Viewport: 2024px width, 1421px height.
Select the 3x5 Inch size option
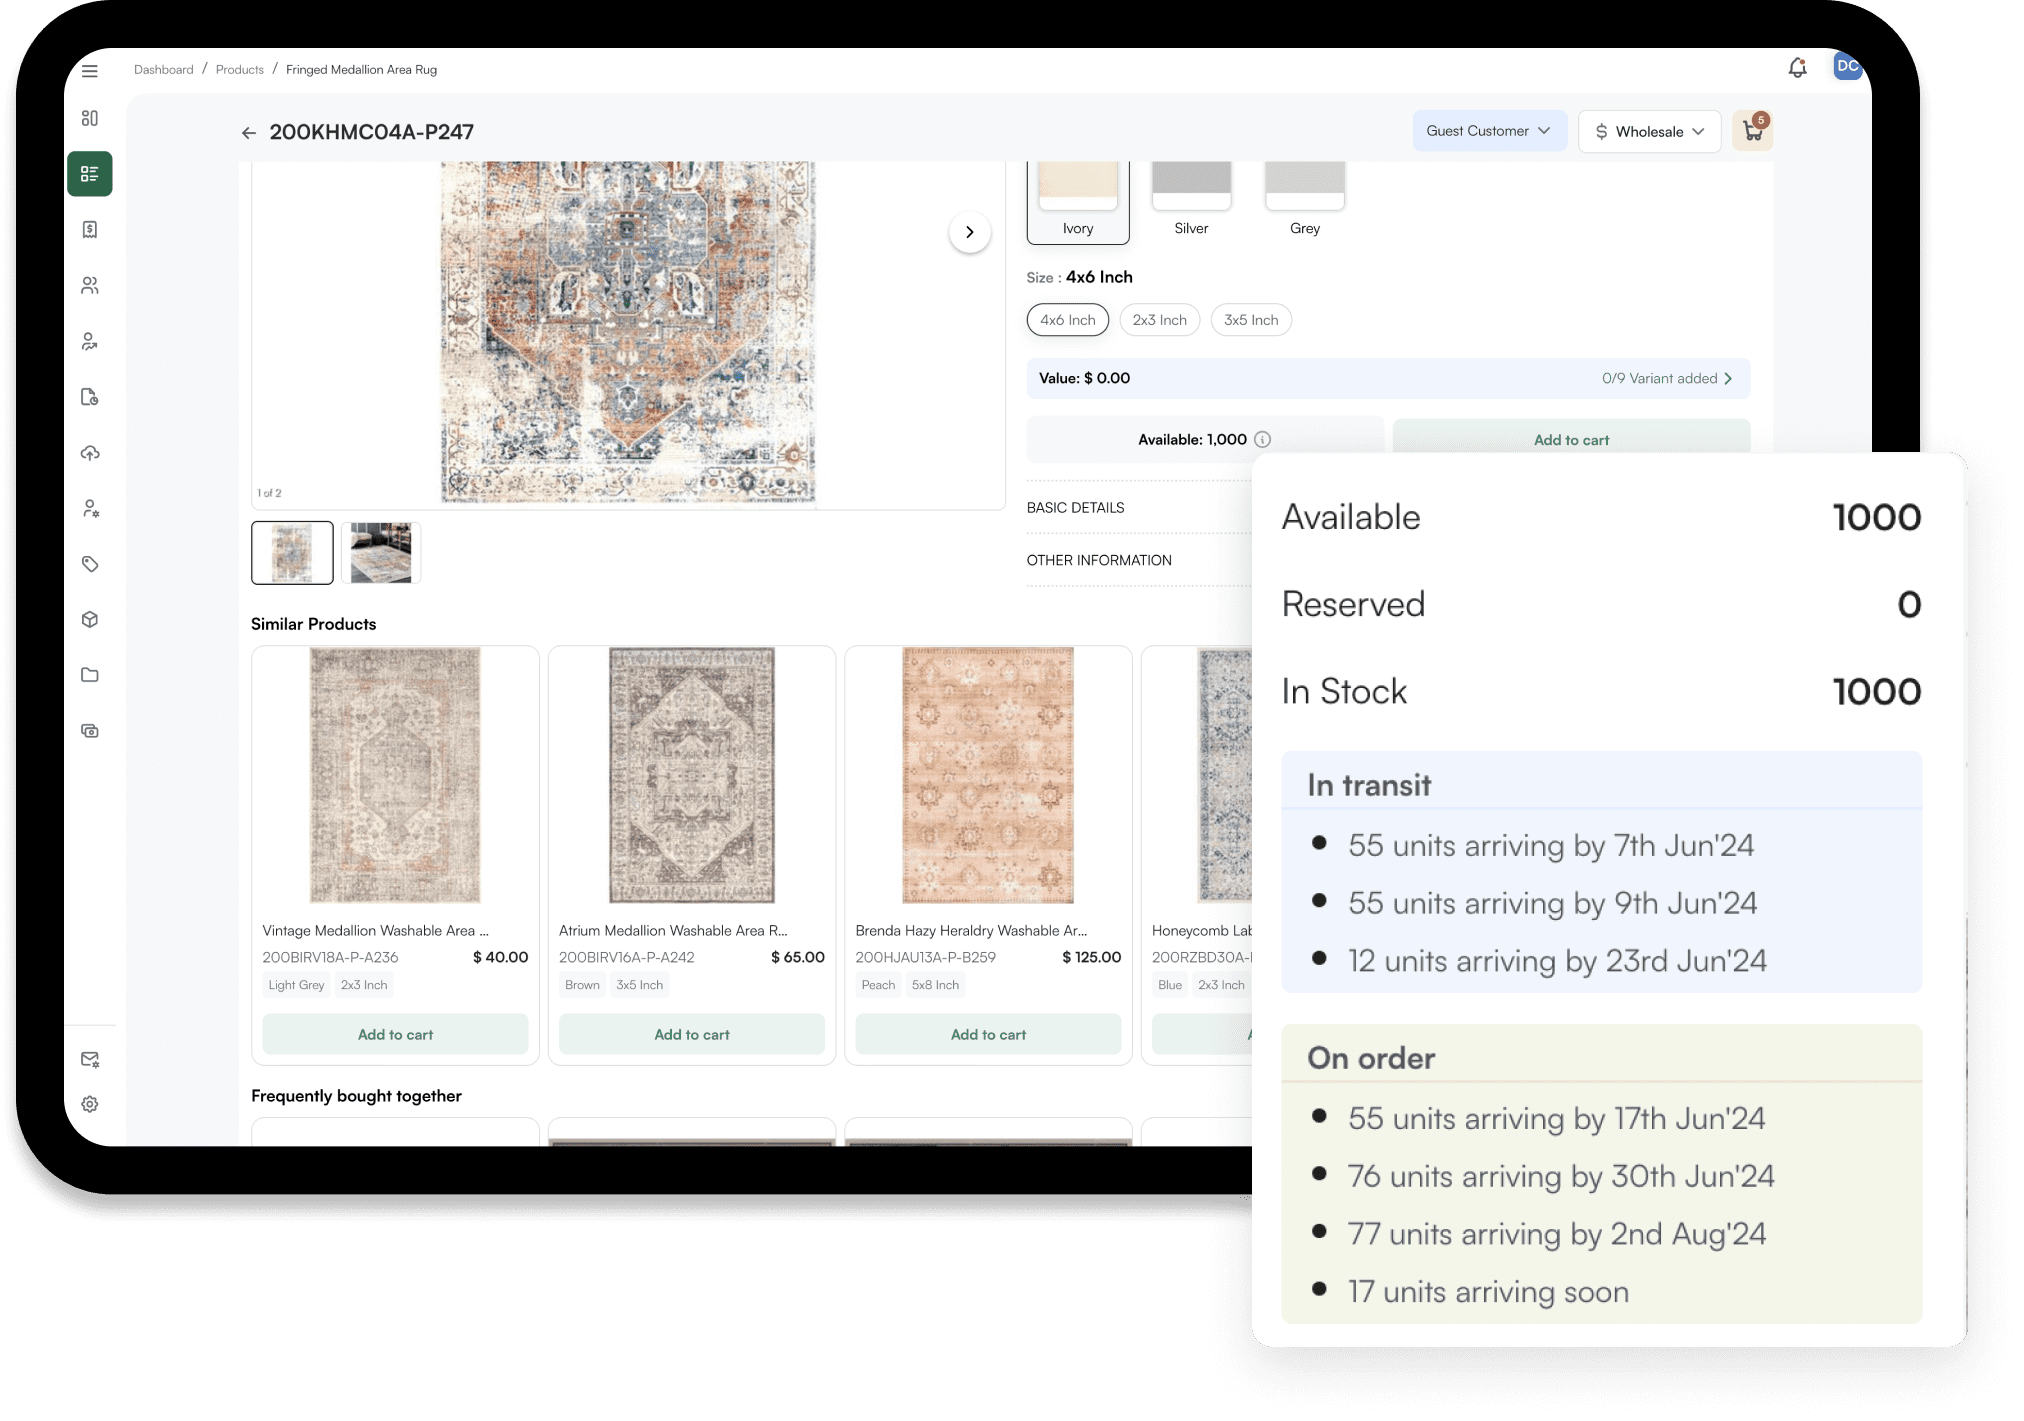click(x=1250, y=320)
